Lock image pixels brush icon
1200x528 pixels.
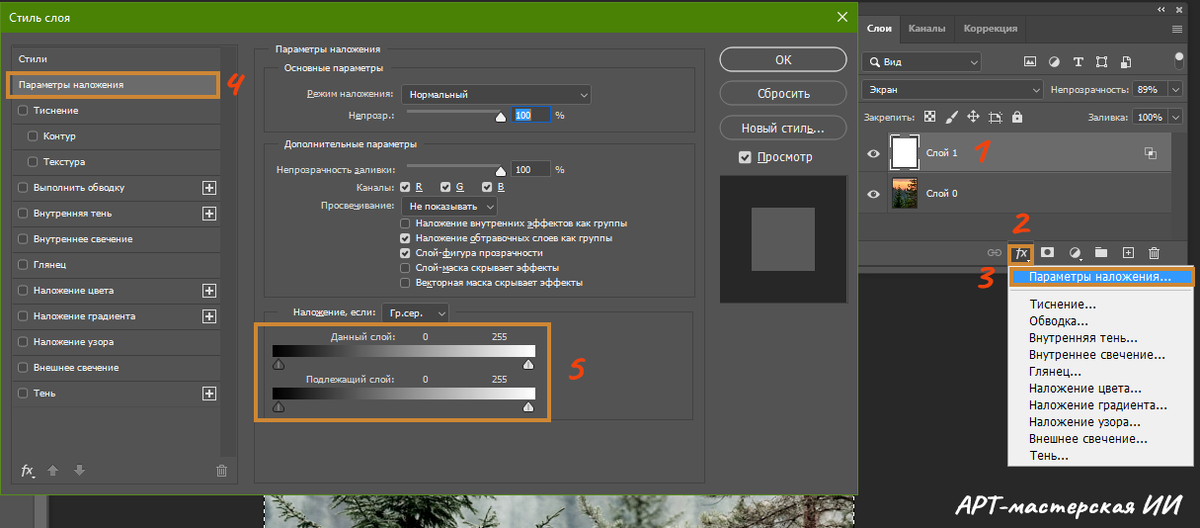tap(952, 117)
